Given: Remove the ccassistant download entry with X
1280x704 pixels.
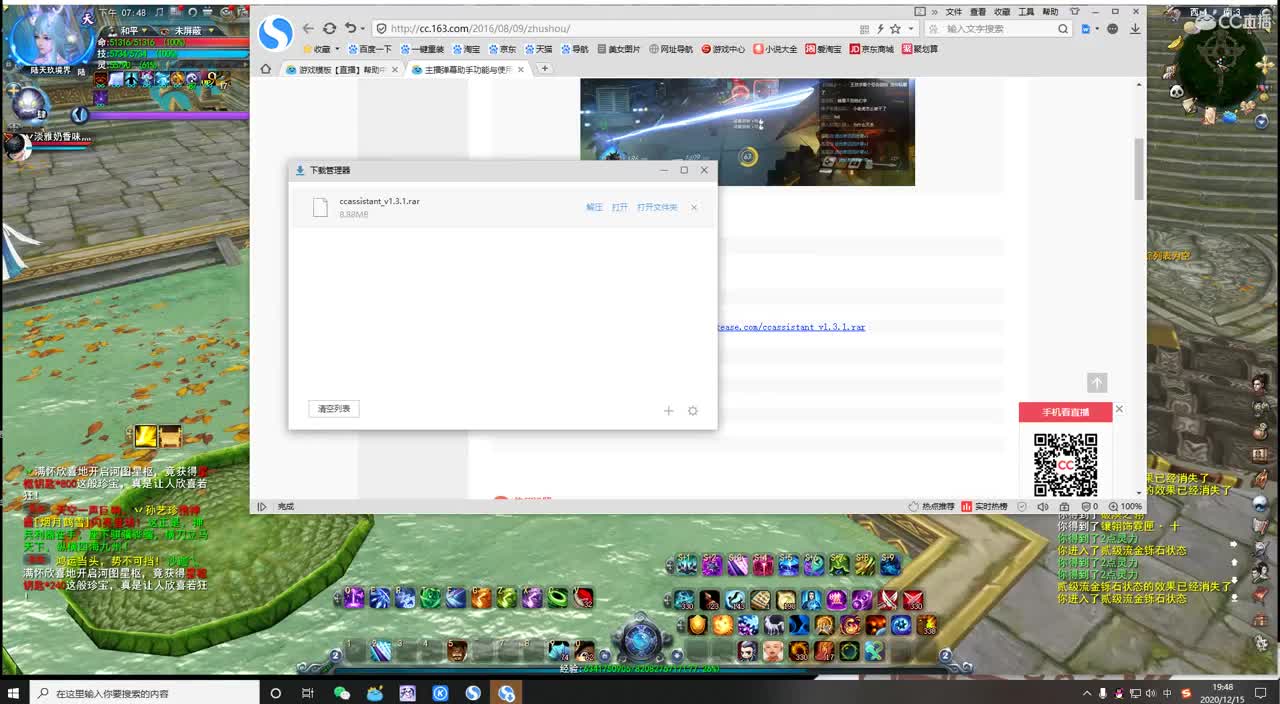Looking at the screenshot, I should [694, 207].
